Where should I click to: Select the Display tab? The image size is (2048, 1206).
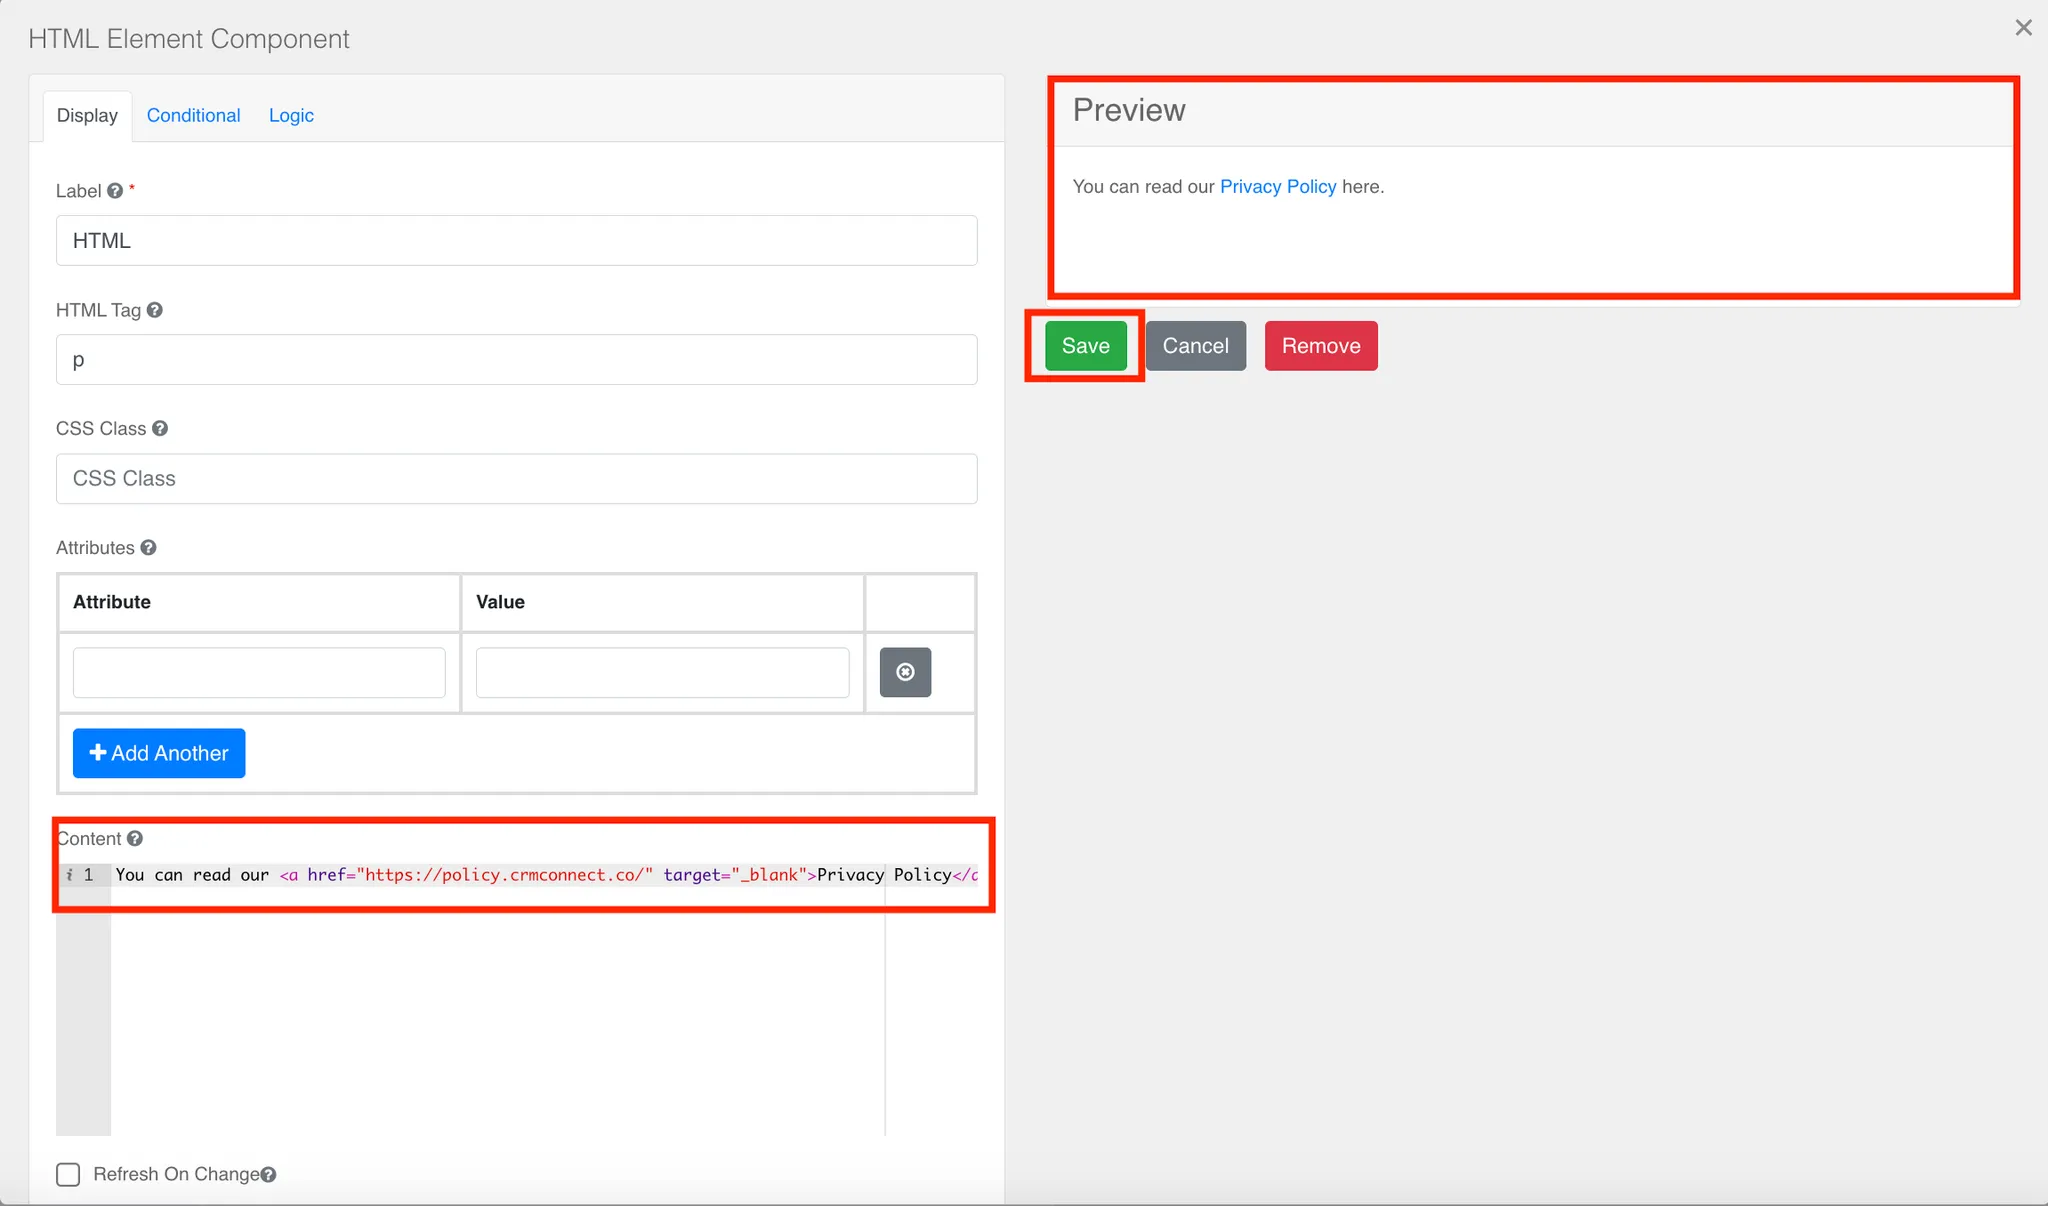[x=87, y=115]
